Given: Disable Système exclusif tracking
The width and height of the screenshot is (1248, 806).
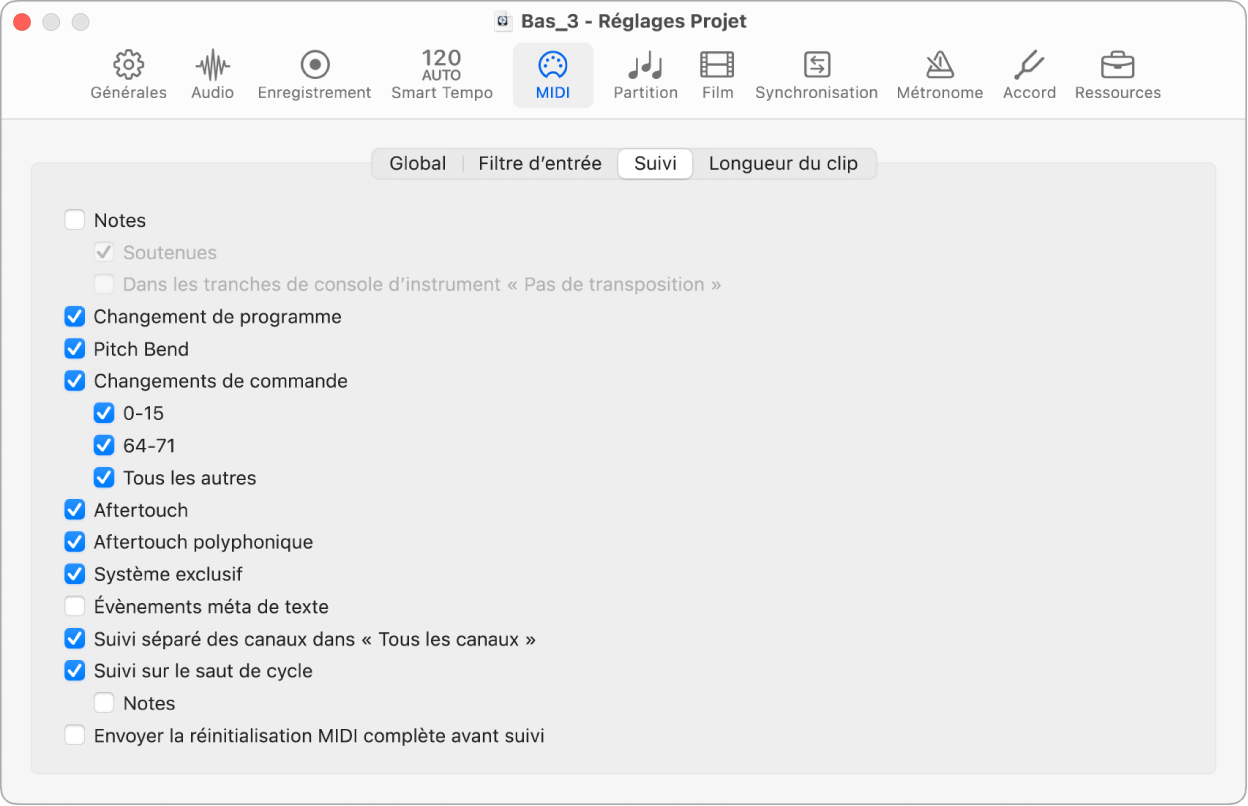Looking at the screenshot, I should click(x=74, y=574).
